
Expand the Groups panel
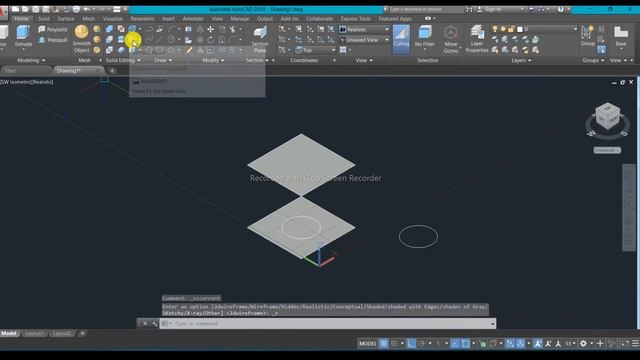click(x=593, y=60)
